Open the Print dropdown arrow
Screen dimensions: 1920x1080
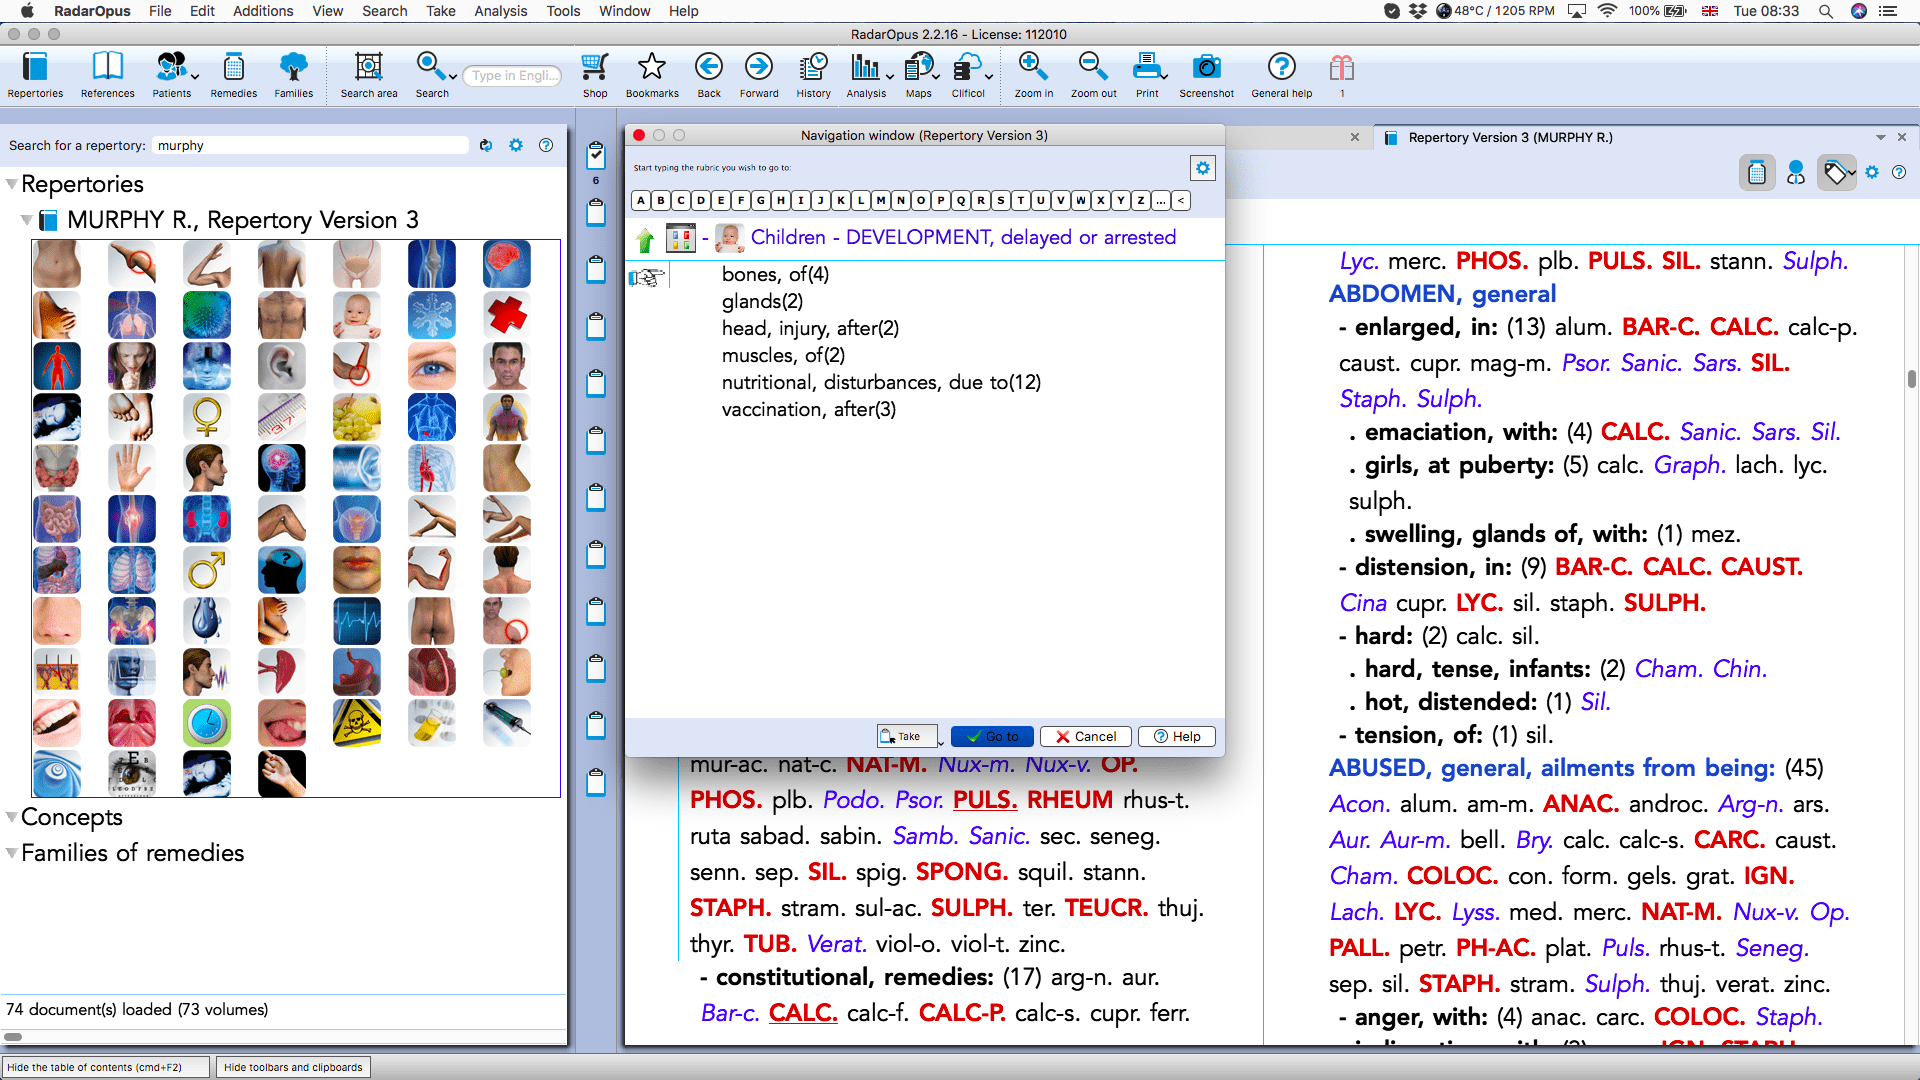tap(1165, 76)
